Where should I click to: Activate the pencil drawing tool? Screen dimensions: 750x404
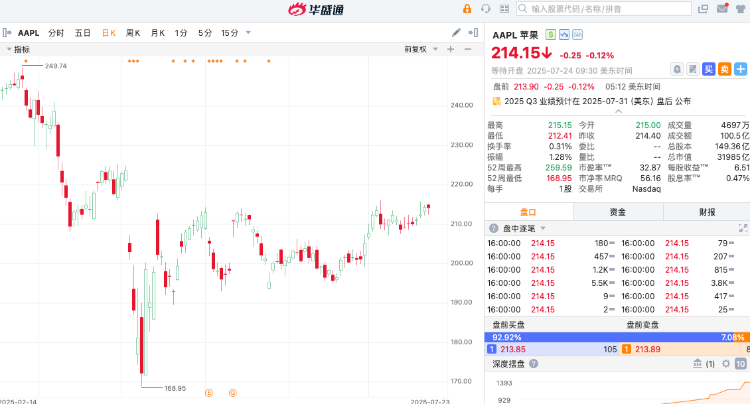pos(456,33)
